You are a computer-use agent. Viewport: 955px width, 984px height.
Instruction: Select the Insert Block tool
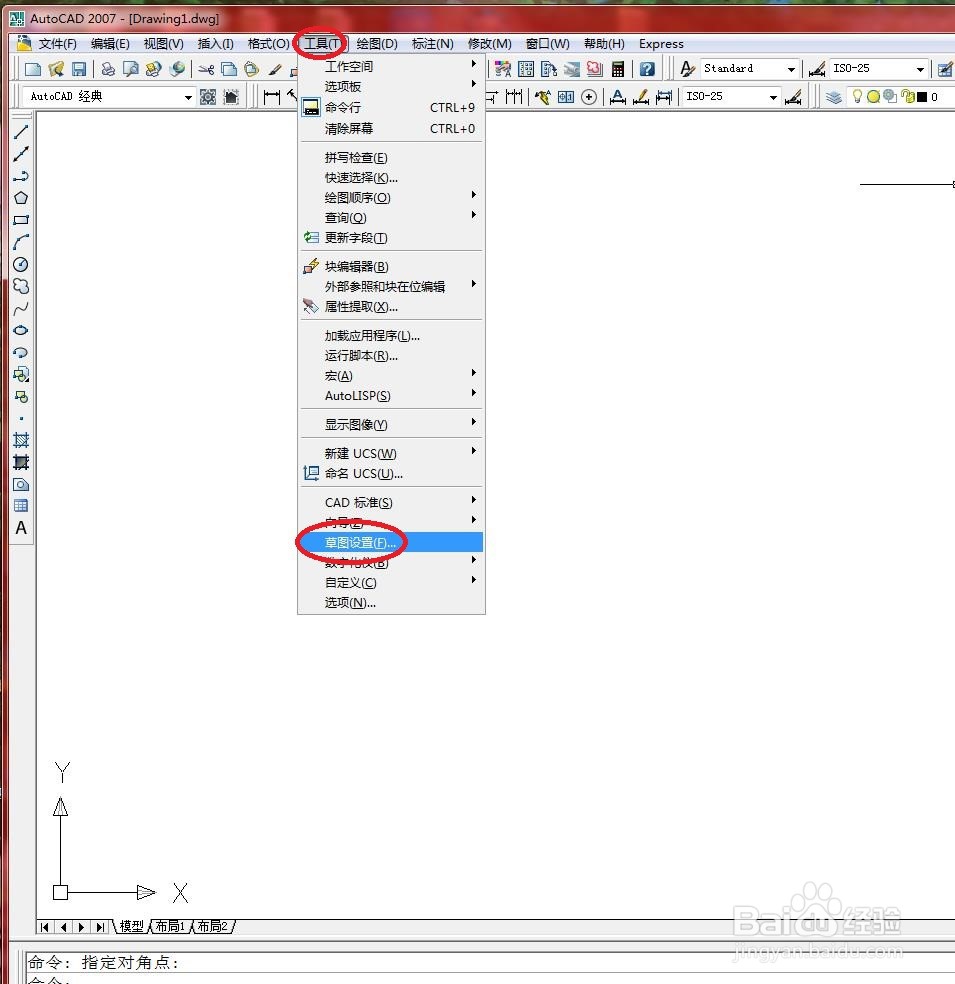click(x=21, y=375)
